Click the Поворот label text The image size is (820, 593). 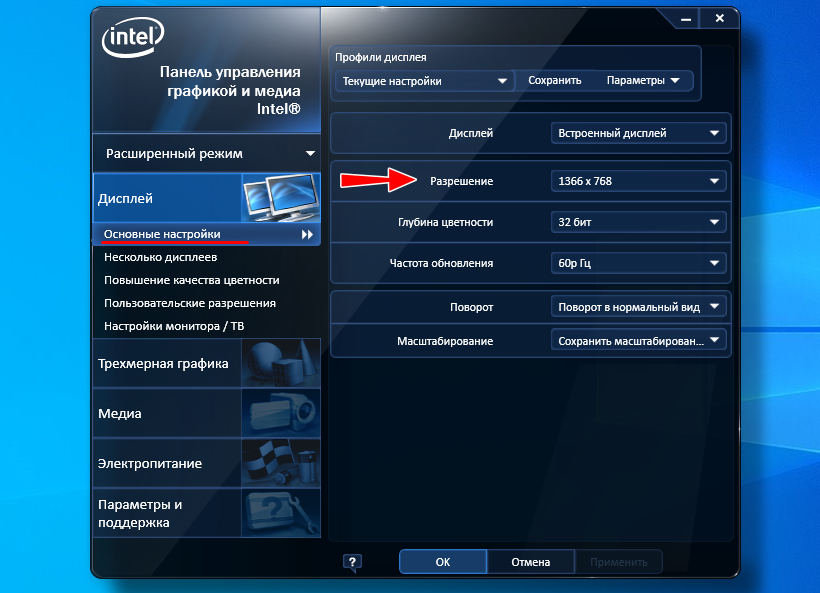(x=472, y=307)
